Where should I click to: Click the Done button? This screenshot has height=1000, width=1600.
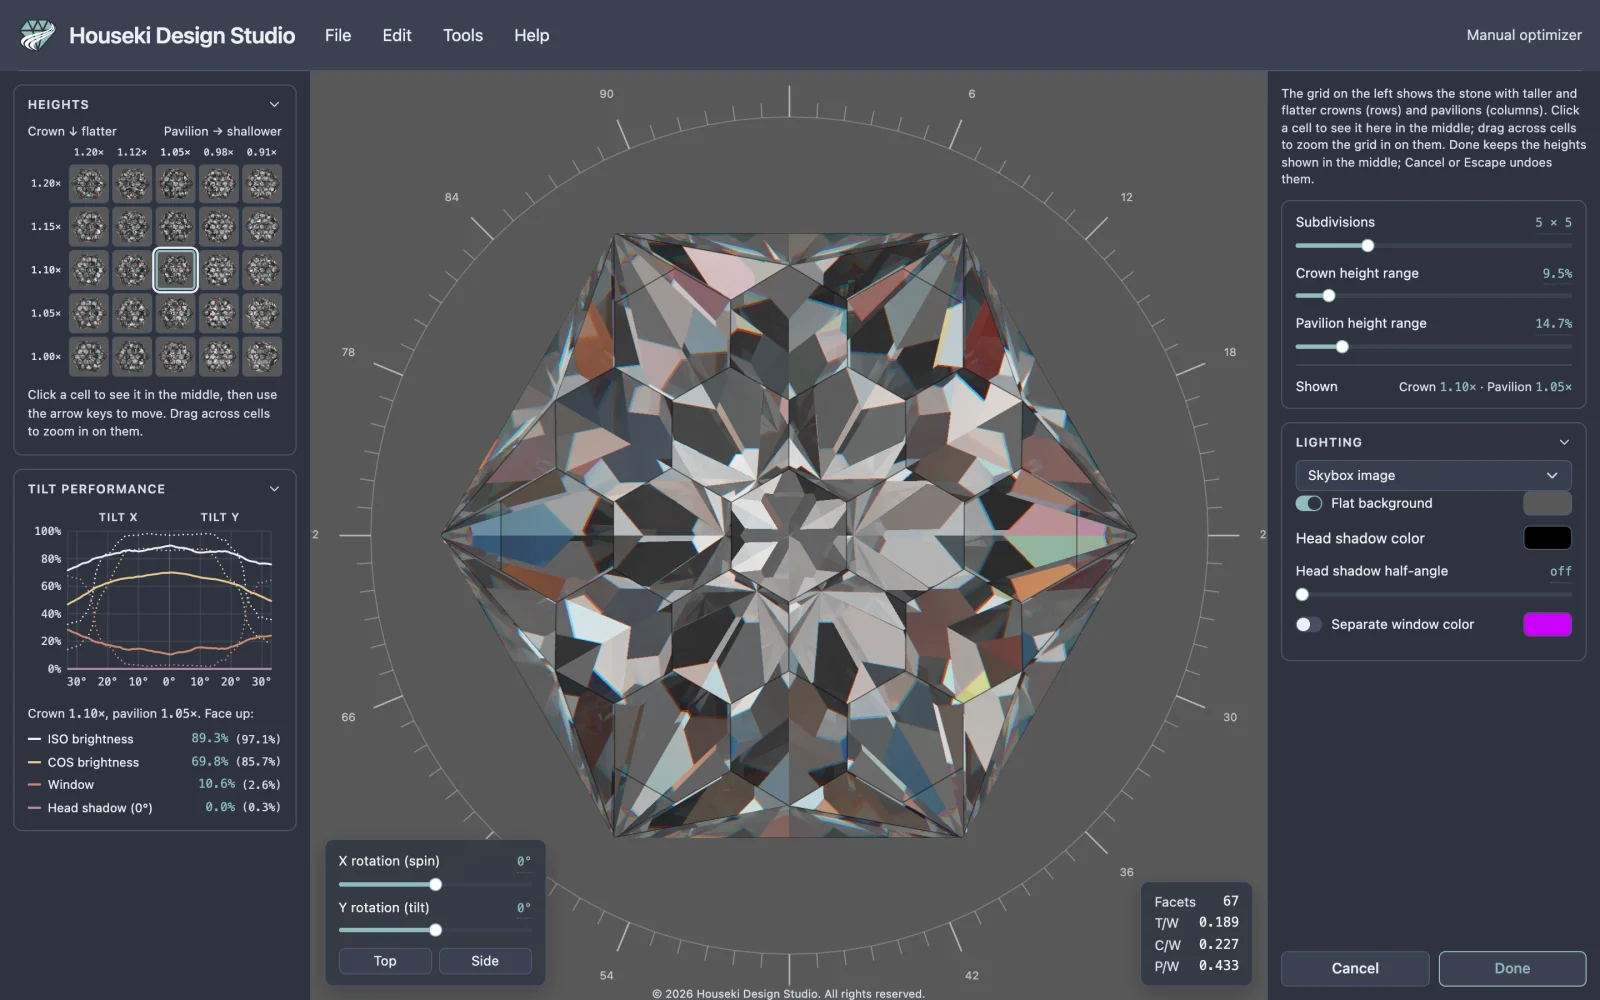(1512, 968)
